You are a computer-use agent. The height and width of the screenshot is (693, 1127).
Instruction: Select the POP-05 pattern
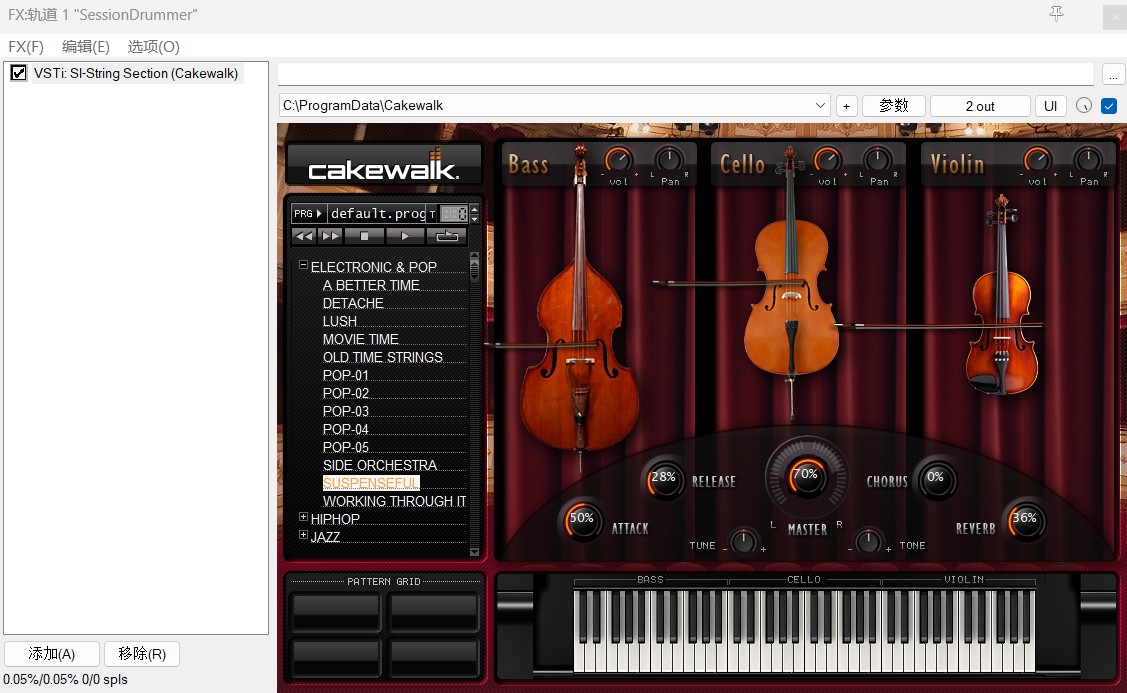click(346, 447)
